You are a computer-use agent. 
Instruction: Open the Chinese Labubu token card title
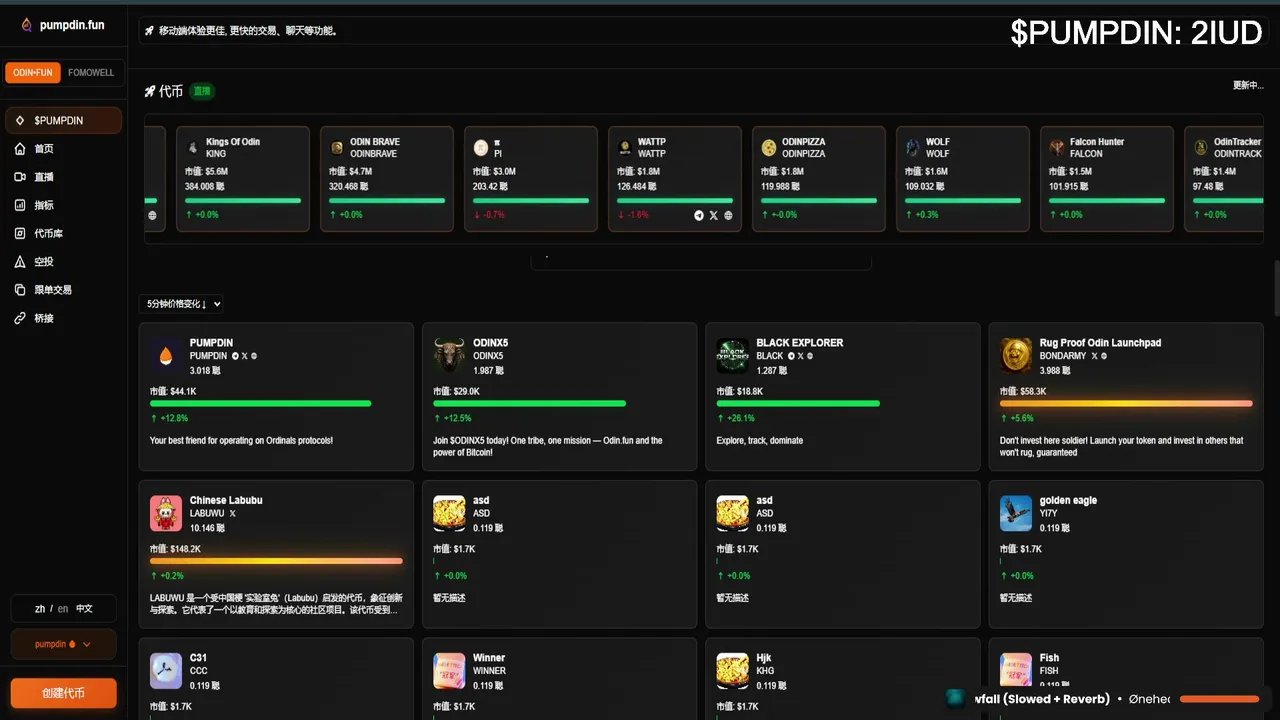226,500
